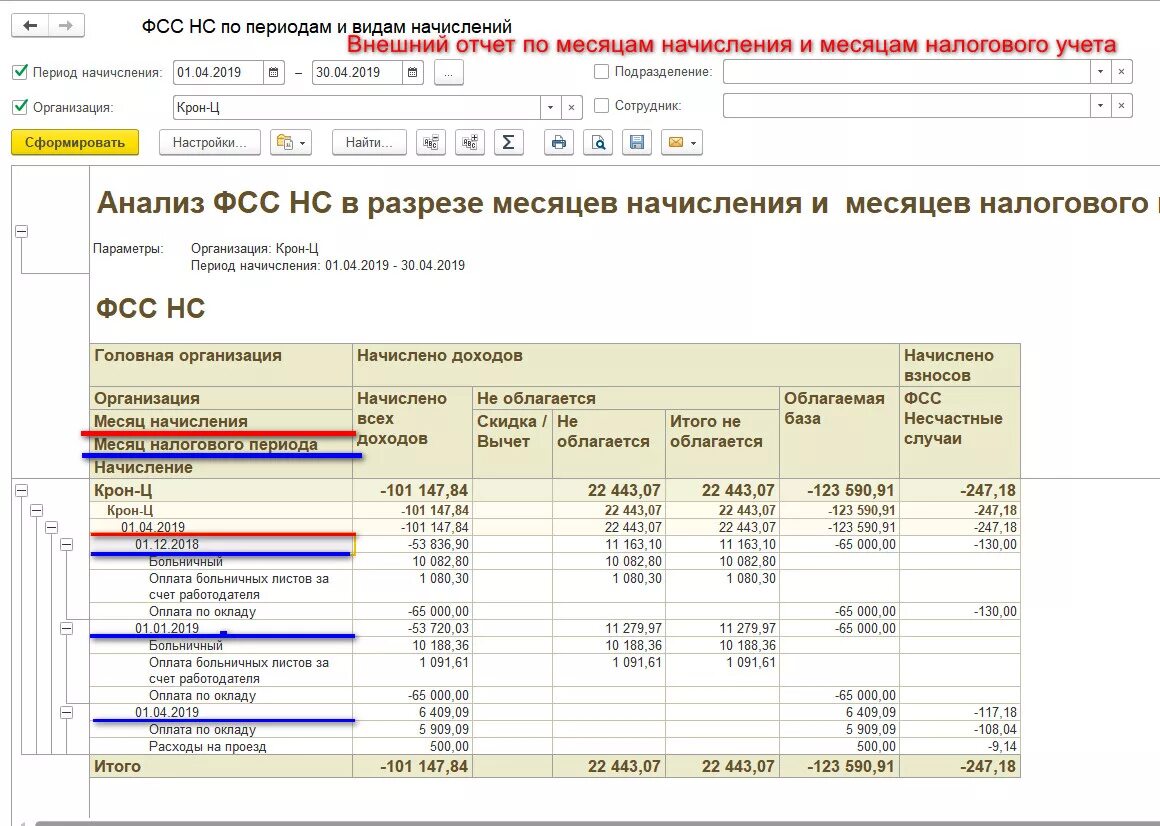Print the report

click(x=559, y=143)
